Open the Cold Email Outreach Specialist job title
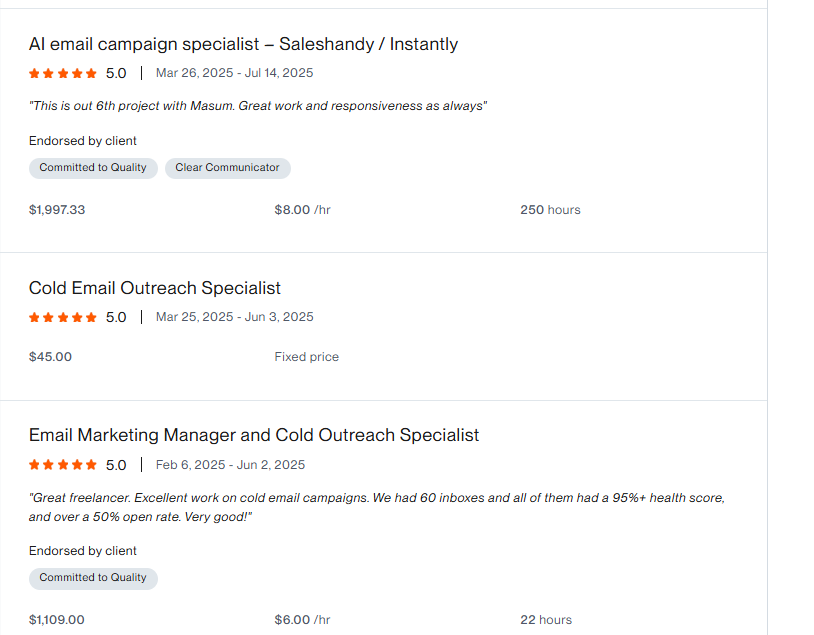Viewport: 814px width, 635px height. 155,288
